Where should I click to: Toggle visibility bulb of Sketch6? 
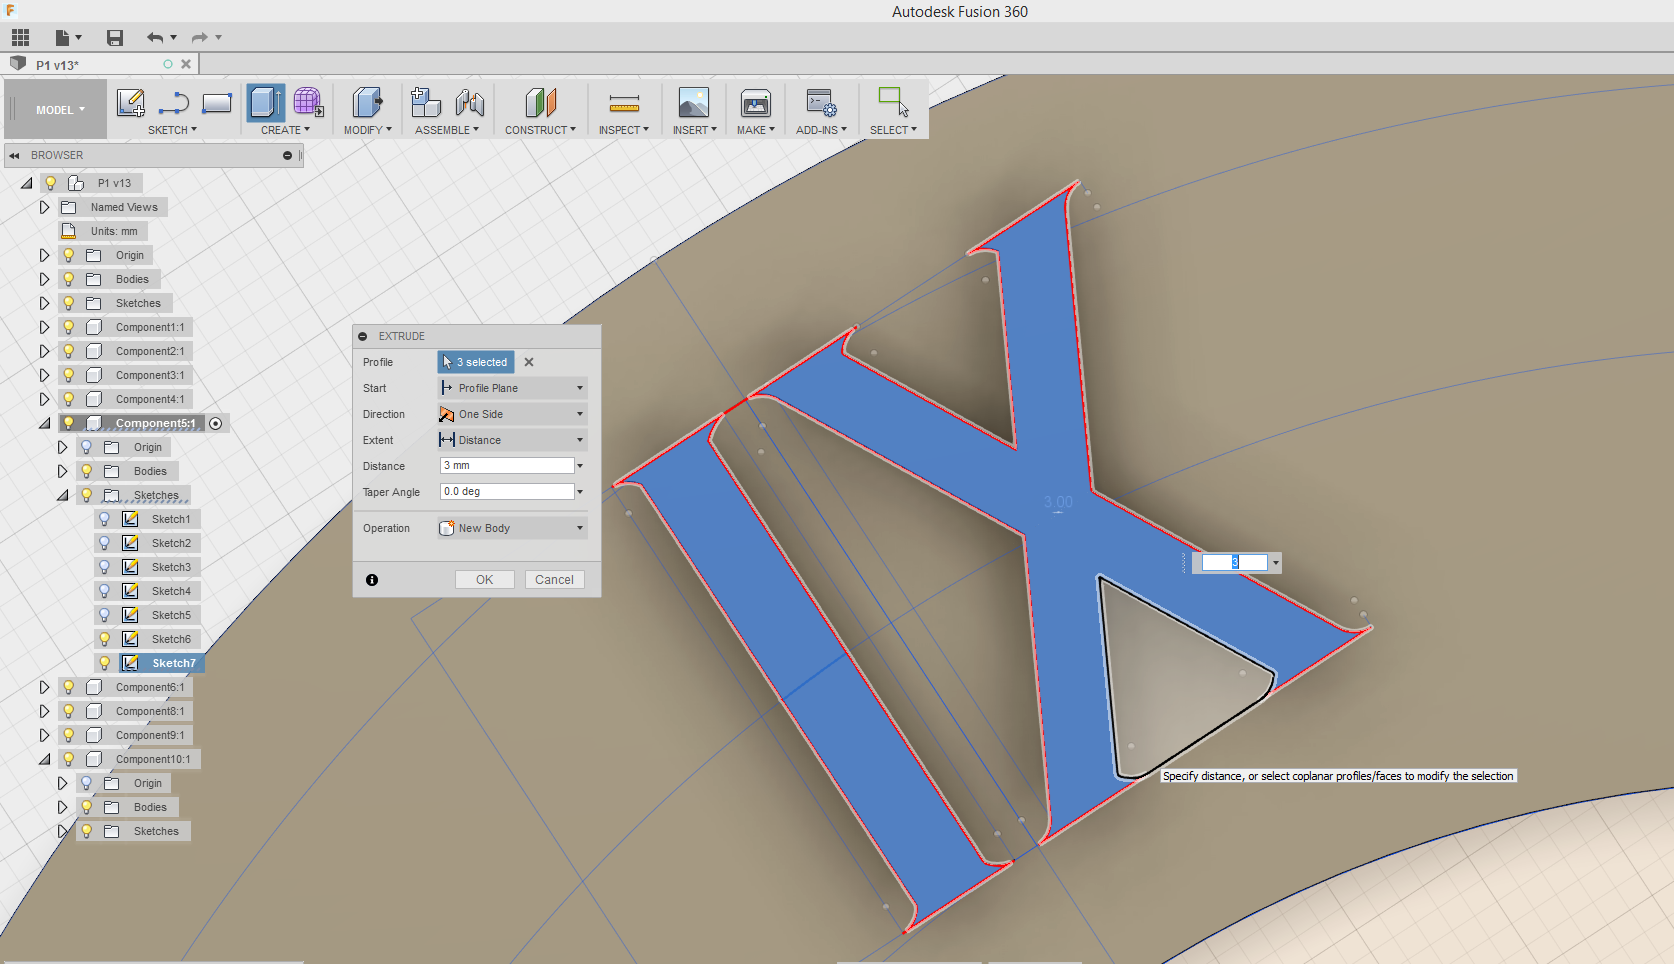105,639
